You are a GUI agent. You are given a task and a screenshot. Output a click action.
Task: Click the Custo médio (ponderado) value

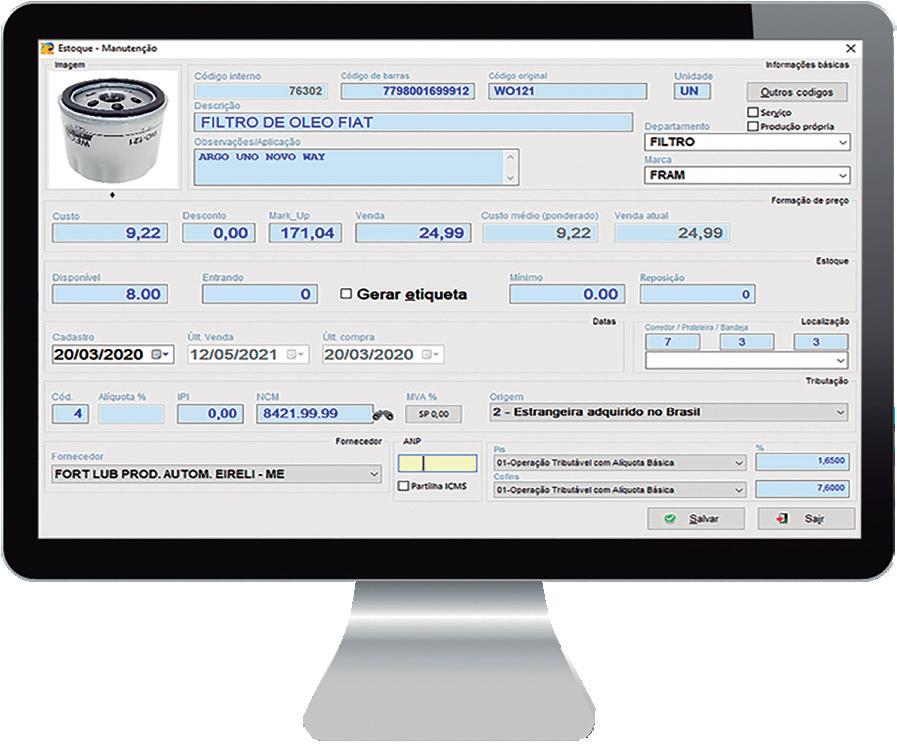click(x=540, y=233)
